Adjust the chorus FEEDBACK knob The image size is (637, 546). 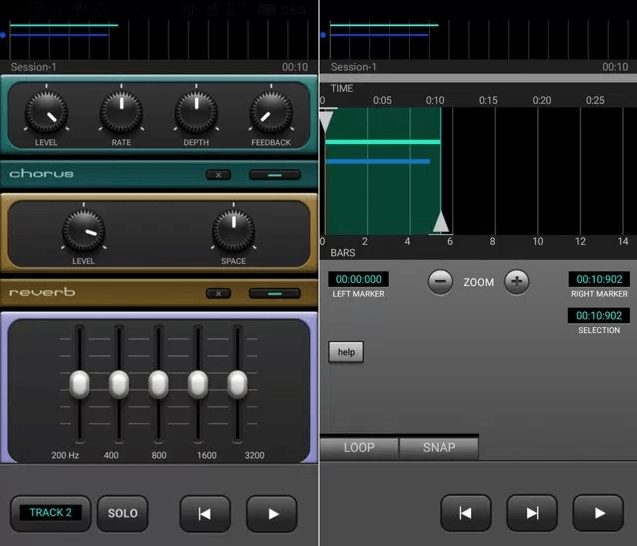click(x=271, y=112)
